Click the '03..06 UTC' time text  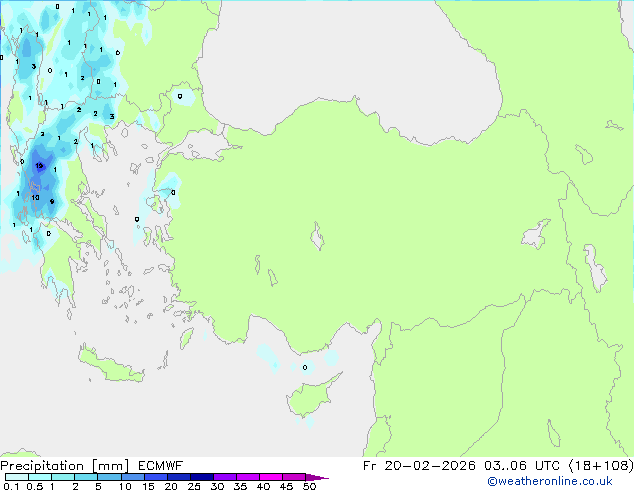tap(522, 466)
